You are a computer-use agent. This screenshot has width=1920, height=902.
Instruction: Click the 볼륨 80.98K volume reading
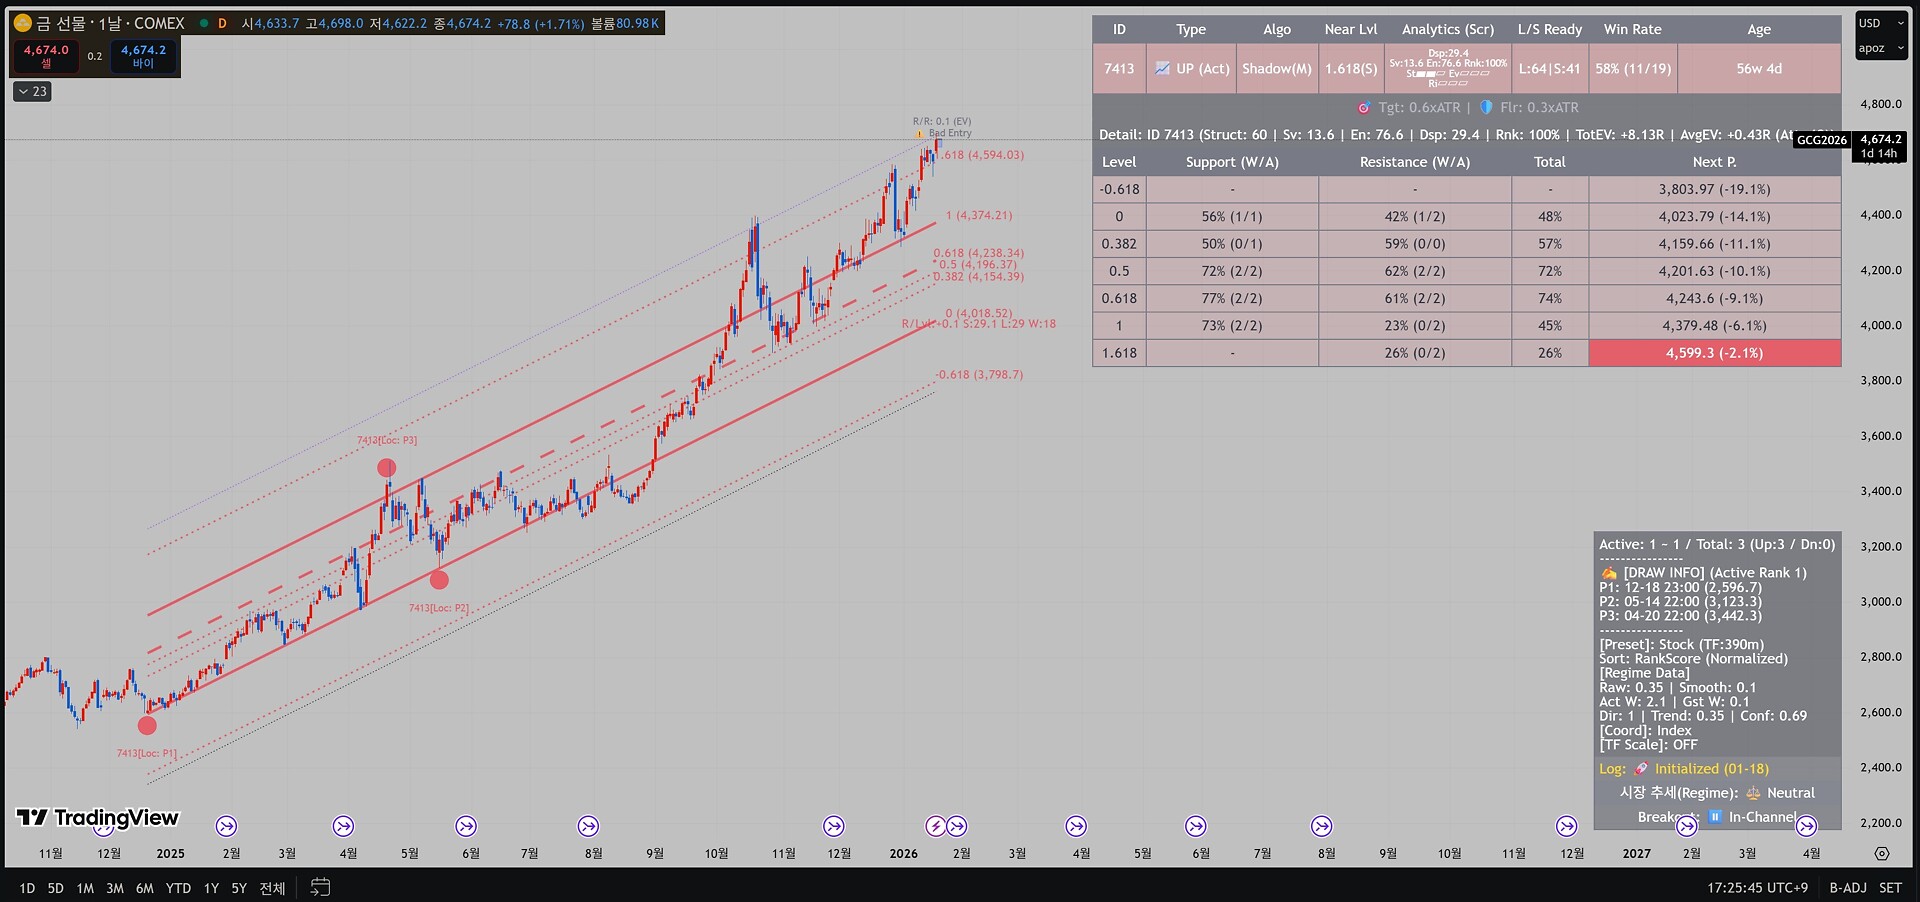pyautogui.click(x=625, y=23)
